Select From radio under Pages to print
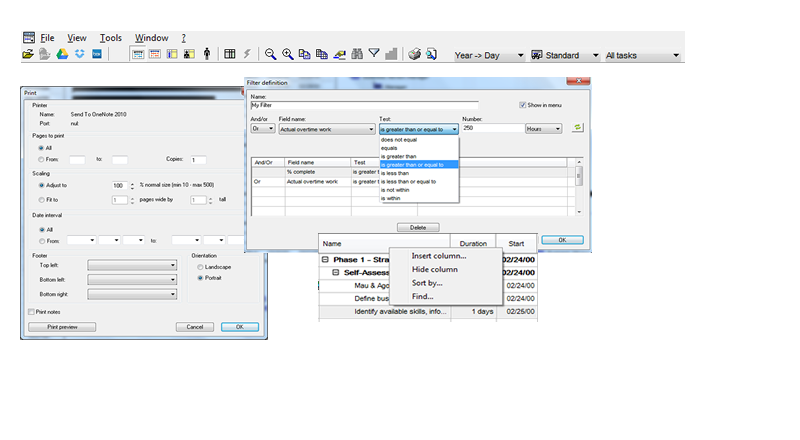The height and width of the screenshot is (440, 800). [x=41, y=159]
